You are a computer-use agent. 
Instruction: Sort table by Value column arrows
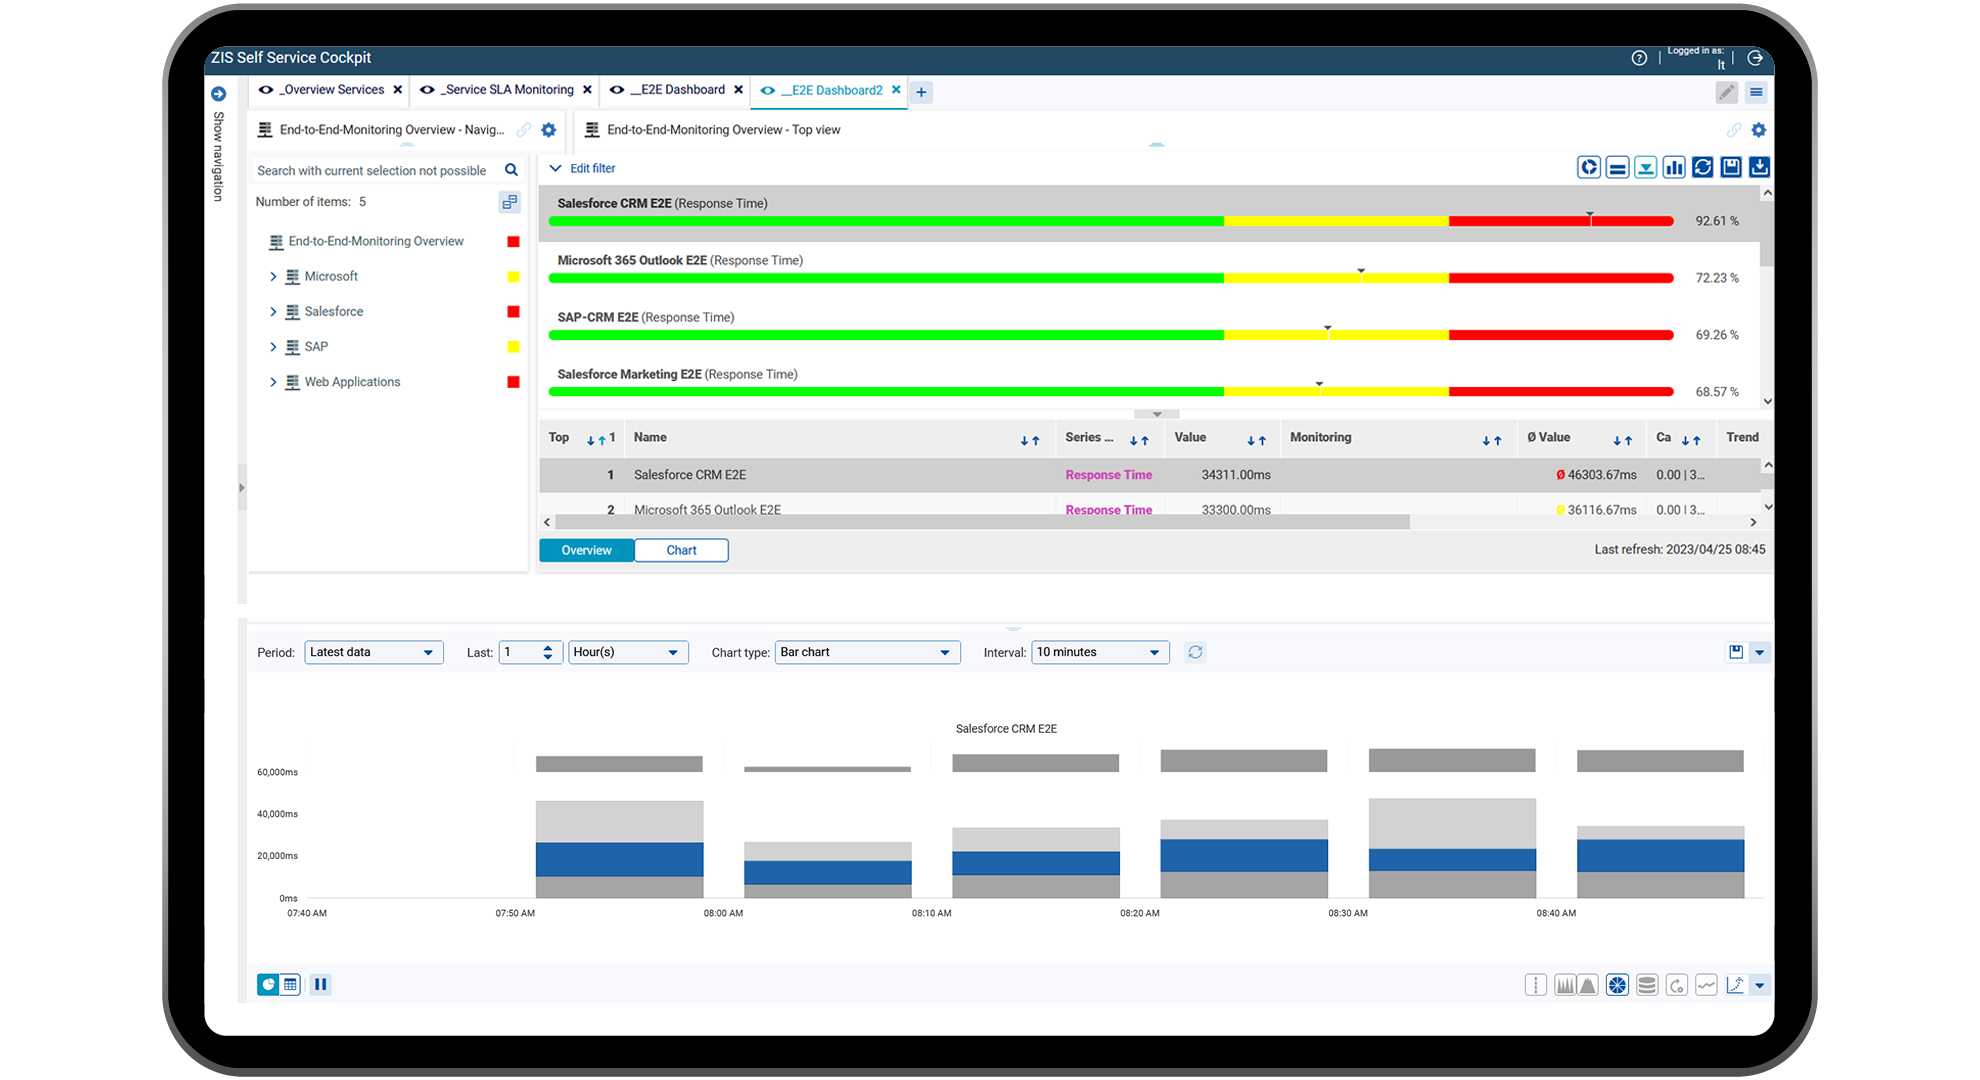tap(1256, 440)
